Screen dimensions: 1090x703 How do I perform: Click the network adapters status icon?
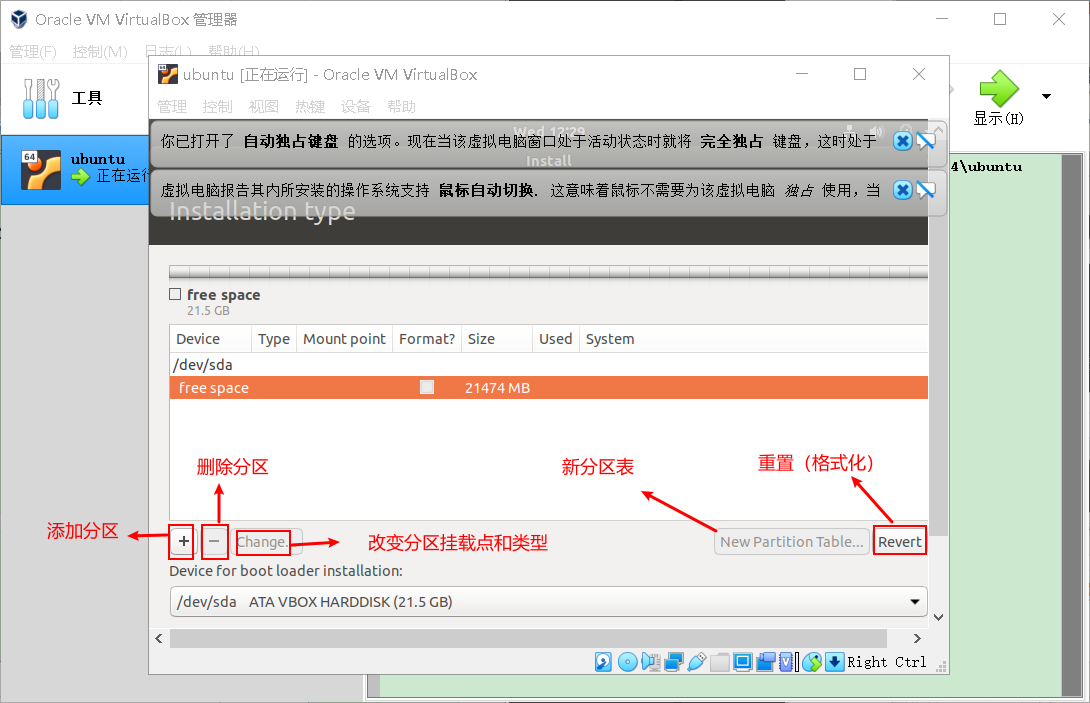(674, 662)
